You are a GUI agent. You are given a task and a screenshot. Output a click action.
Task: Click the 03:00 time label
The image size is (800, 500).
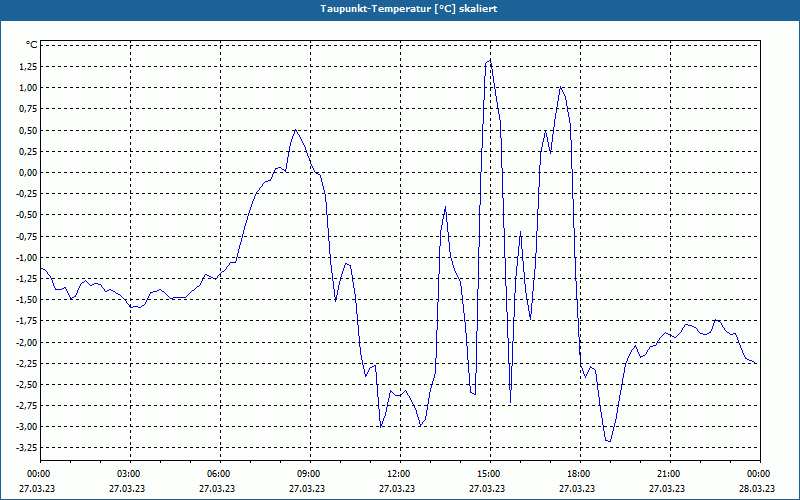pyautogui.click(x=130, y=474)
